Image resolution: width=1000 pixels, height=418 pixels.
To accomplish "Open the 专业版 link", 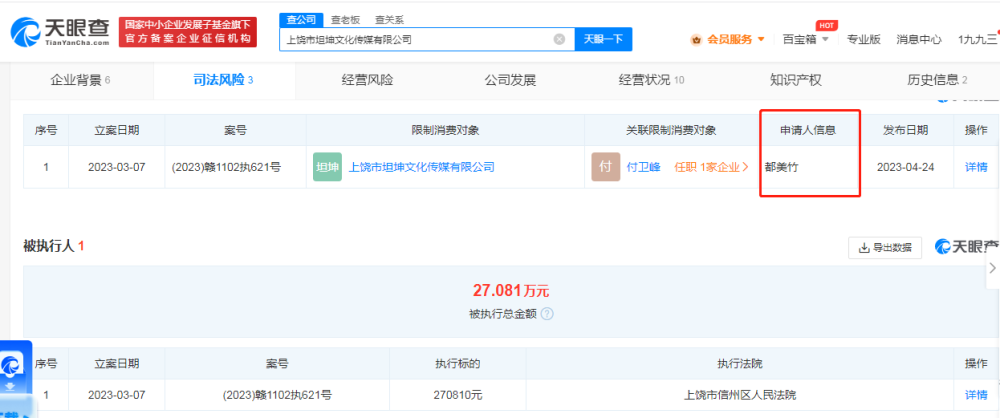I will coord(864,39).
